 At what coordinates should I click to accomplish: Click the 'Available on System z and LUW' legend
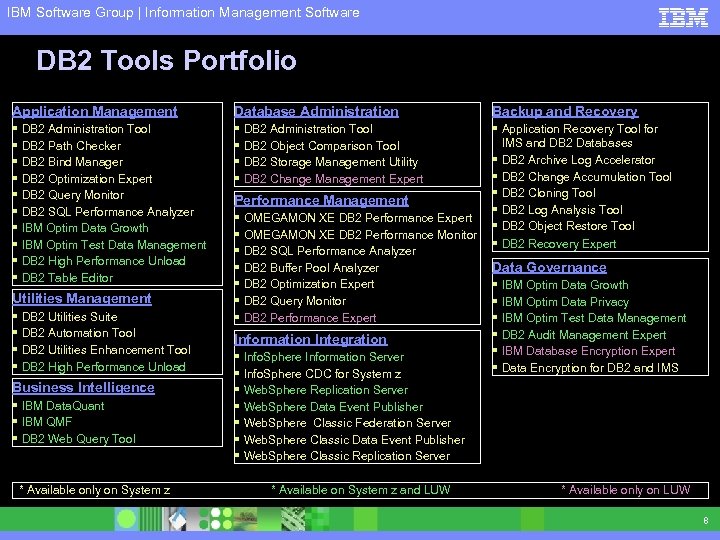click(361, 490)
